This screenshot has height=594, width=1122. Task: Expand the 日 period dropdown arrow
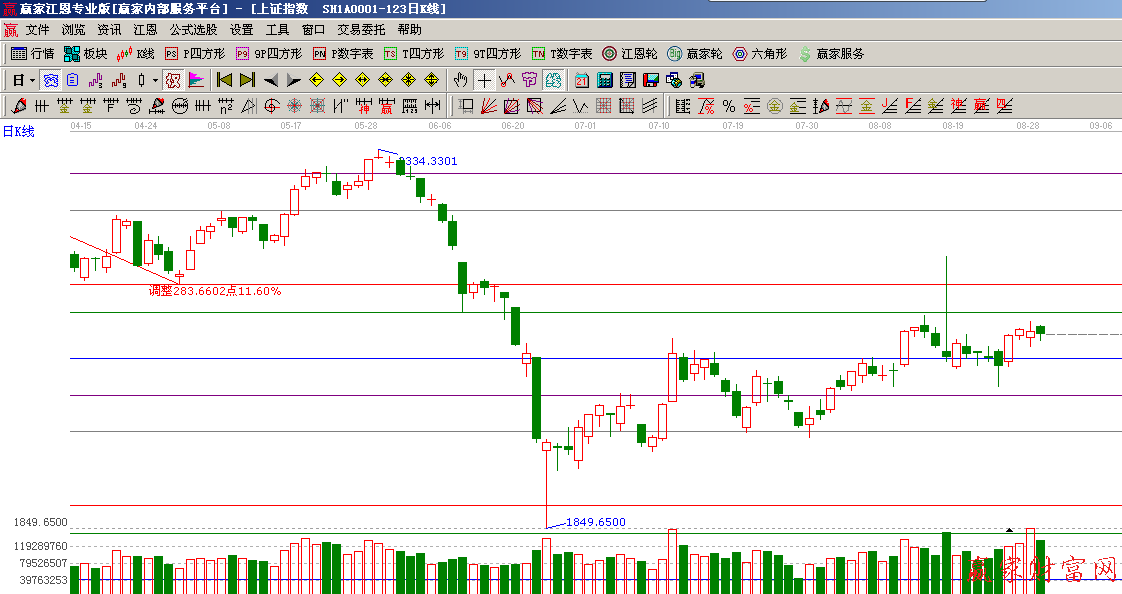(32, 80)
